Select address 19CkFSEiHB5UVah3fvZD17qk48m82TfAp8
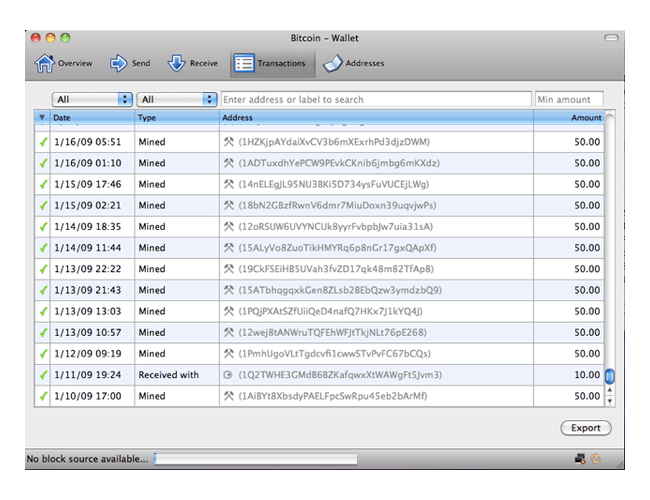Screen dimensions: 650x500 point(336,269)
